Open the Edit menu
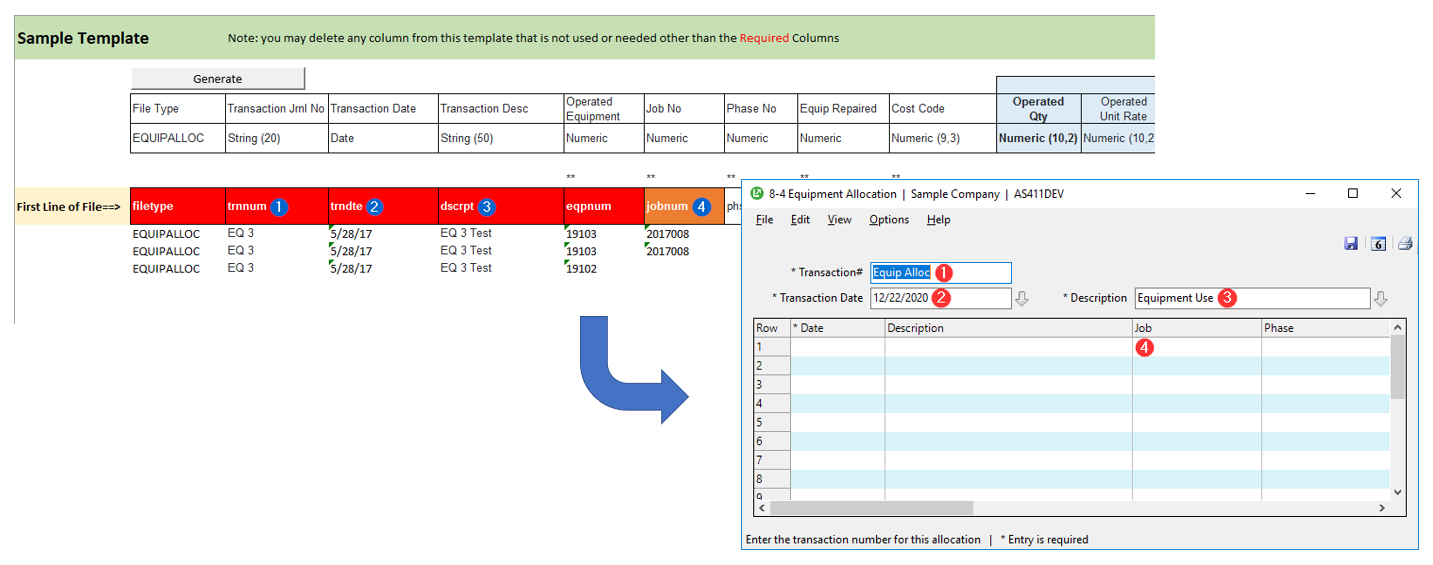1433x565 pixels. (x=800, y=220)
